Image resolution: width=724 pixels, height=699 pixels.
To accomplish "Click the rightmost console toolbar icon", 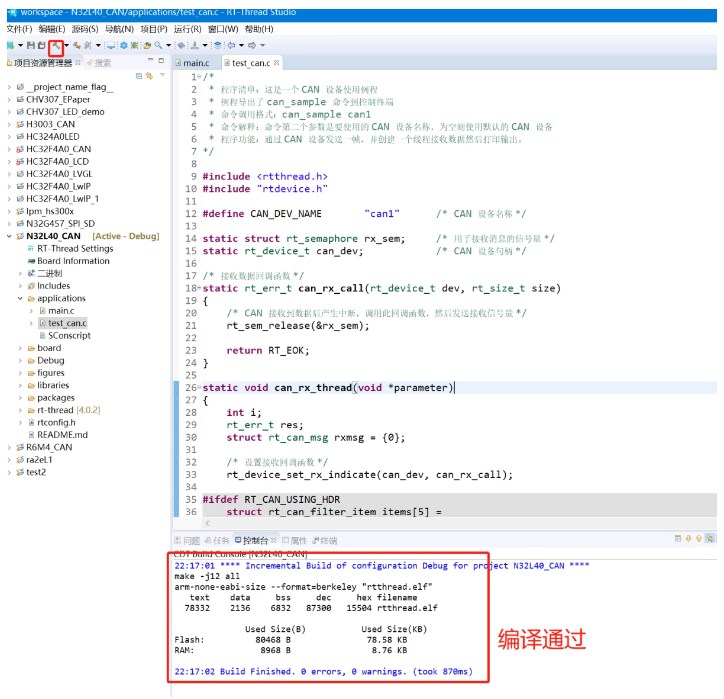I will click(x=710, y=538).
